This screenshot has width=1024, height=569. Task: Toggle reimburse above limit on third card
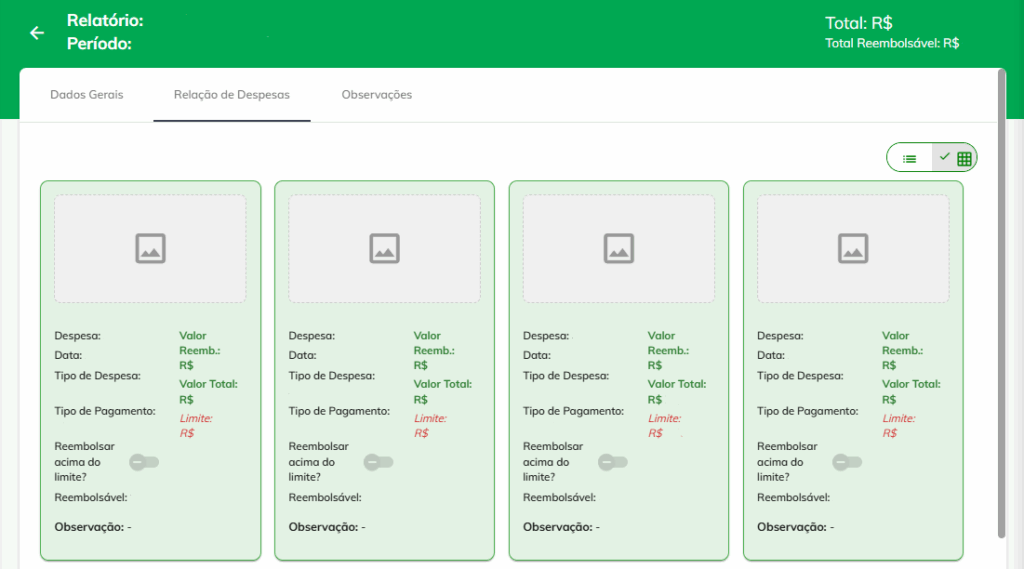pos(613,462)
